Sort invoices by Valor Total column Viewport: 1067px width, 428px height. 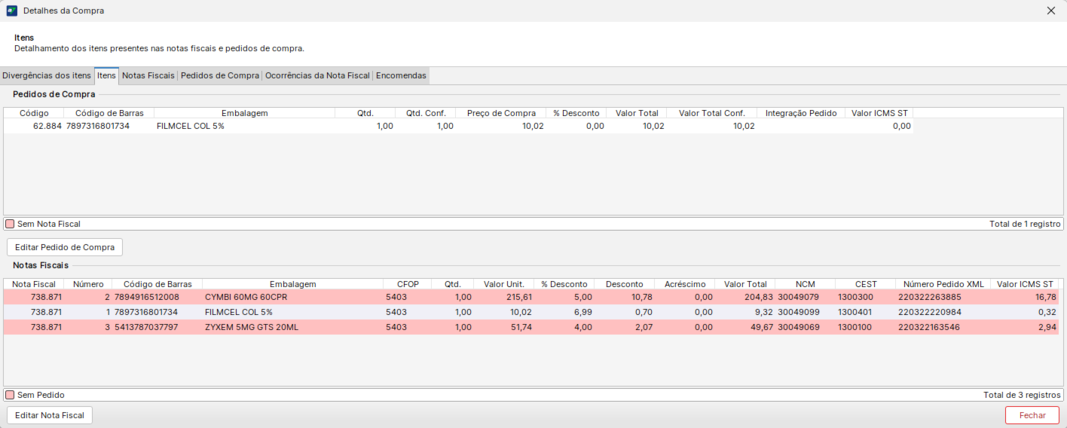pyautogui.click(x=746, y=284)
